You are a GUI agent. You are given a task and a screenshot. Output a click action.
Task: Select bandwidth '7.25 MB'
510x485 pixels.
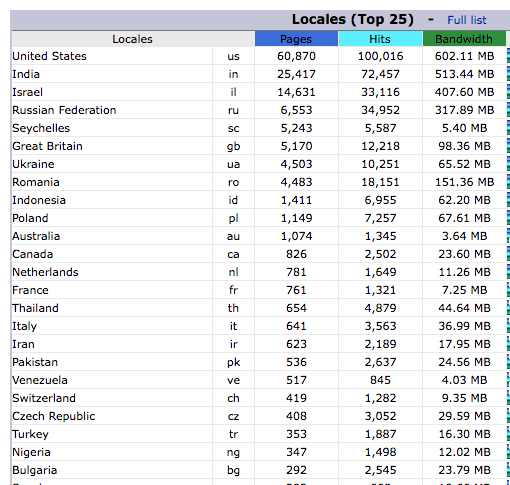464,290
